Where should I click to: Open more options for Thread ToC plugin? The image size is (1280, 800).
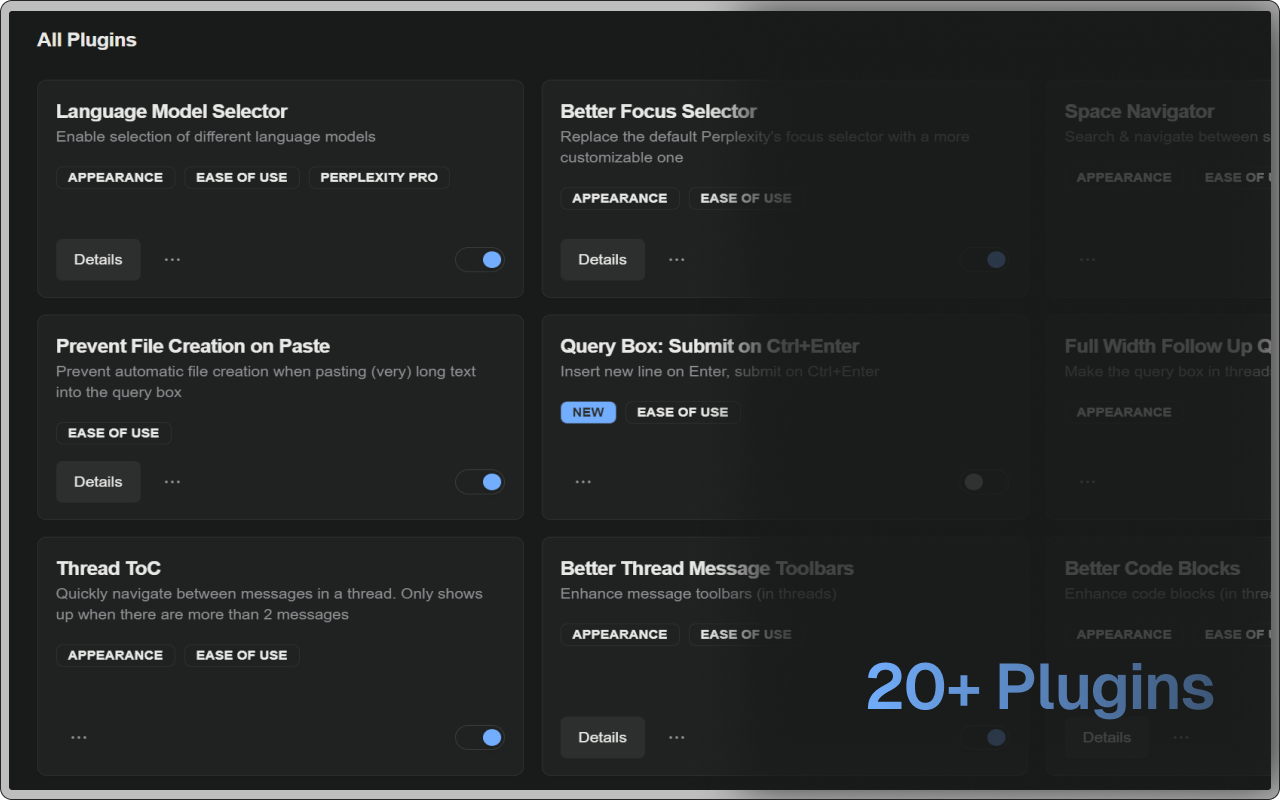click(79, 738)
